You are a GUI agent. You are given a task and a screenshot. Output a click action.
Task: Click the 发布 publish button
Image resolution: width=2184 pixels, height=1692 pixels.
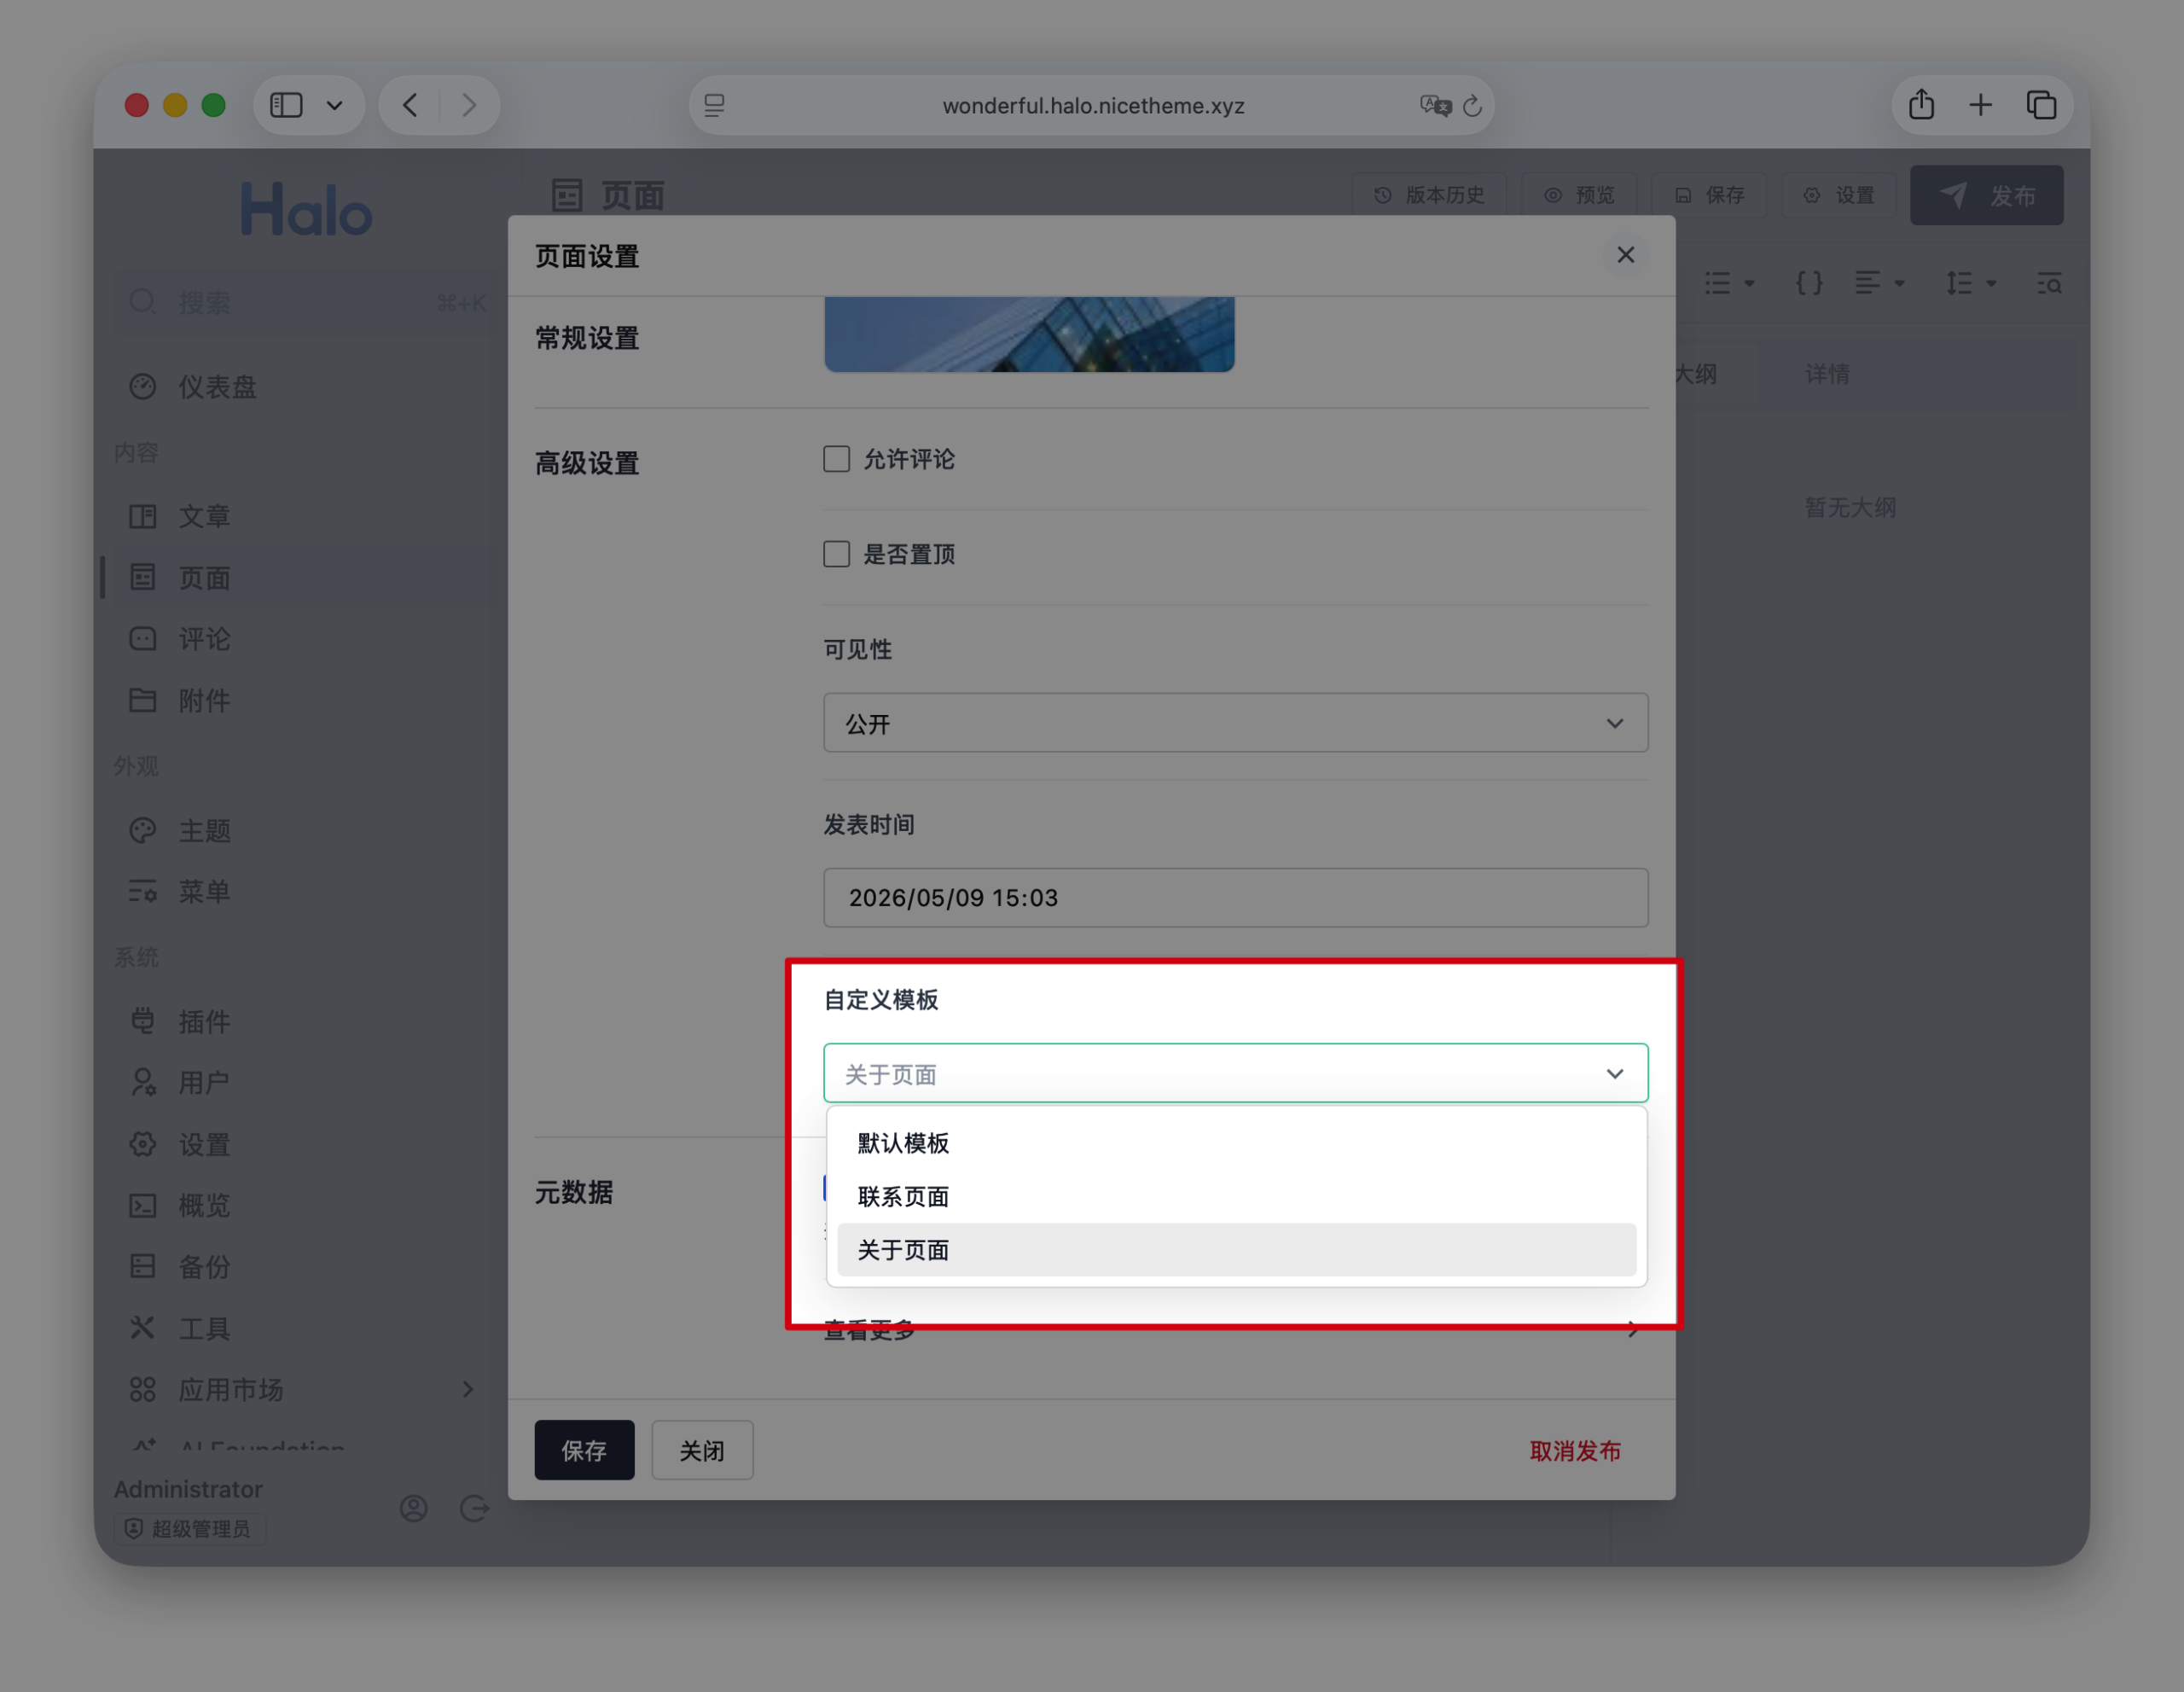pyautogui.click(x=1986, y=195)
